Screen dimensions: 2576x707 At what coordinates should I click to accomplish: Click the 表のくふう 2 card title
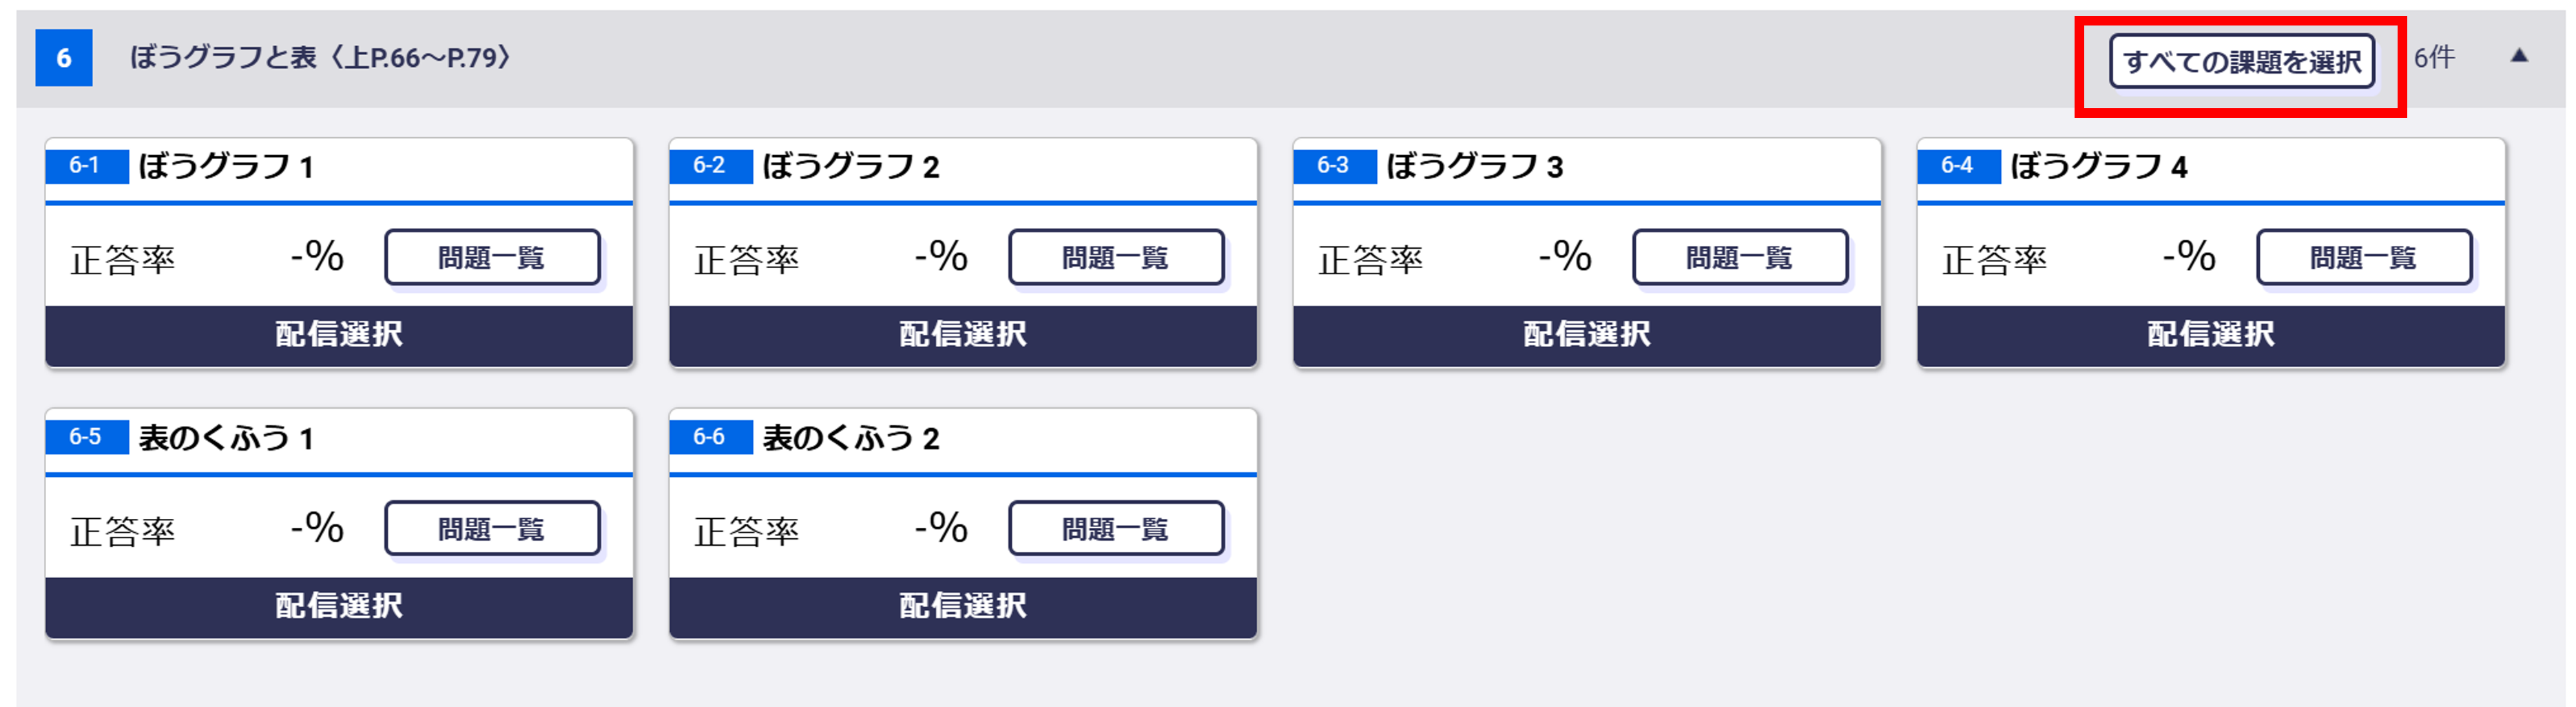tap(851, 438)
